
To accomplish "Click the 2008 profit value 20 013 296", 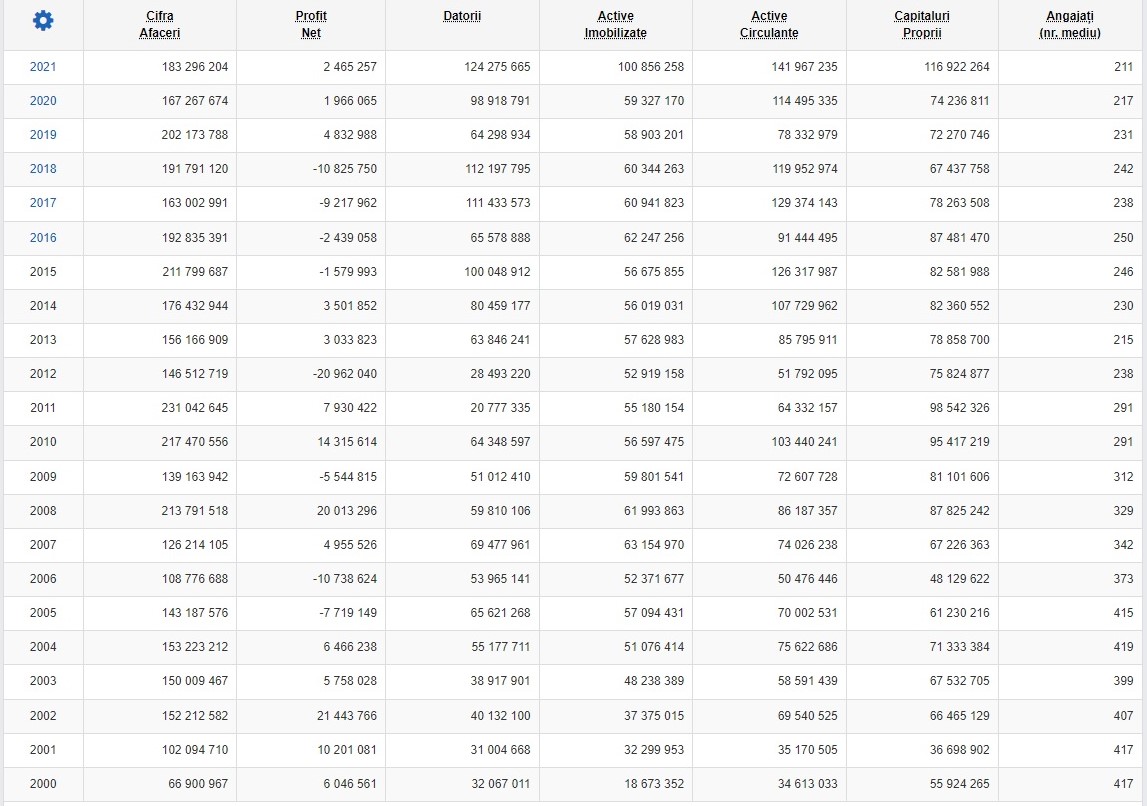I will 347,511.
